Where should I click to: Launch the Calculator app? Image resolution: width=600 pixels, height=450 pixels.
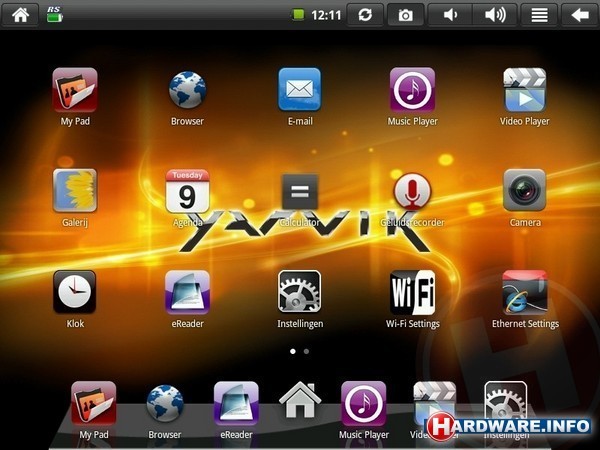pos(300,191)
